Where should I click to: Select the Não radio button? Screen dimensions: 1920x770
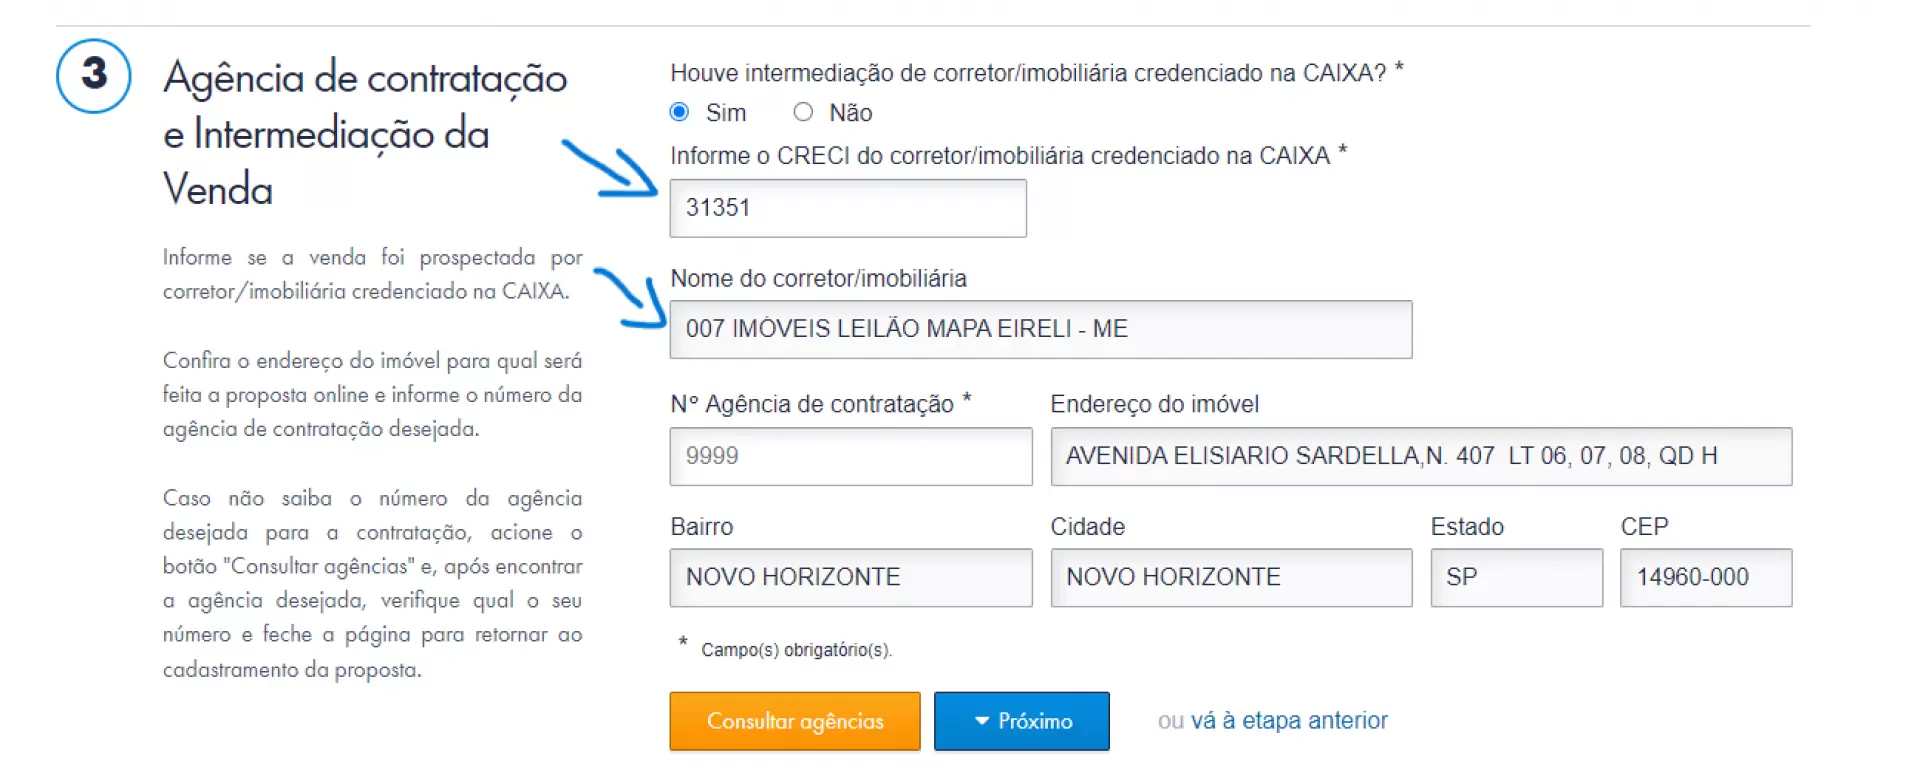point(803,112)
